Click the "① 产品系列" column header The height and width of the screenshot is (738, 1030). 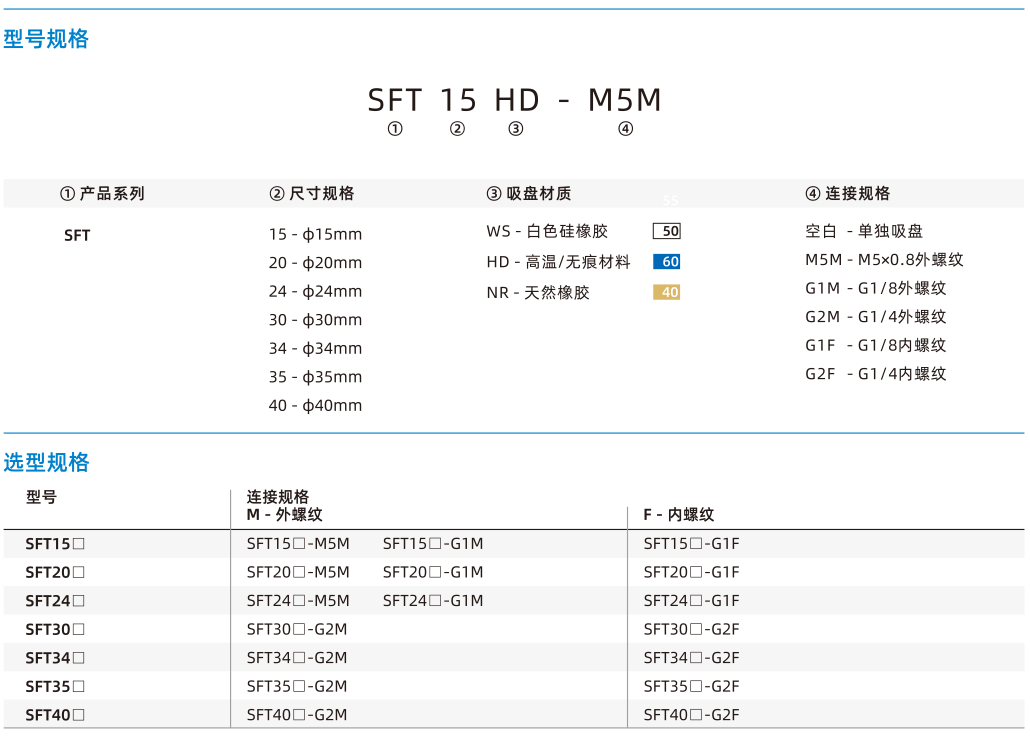[x=102, y=193]
